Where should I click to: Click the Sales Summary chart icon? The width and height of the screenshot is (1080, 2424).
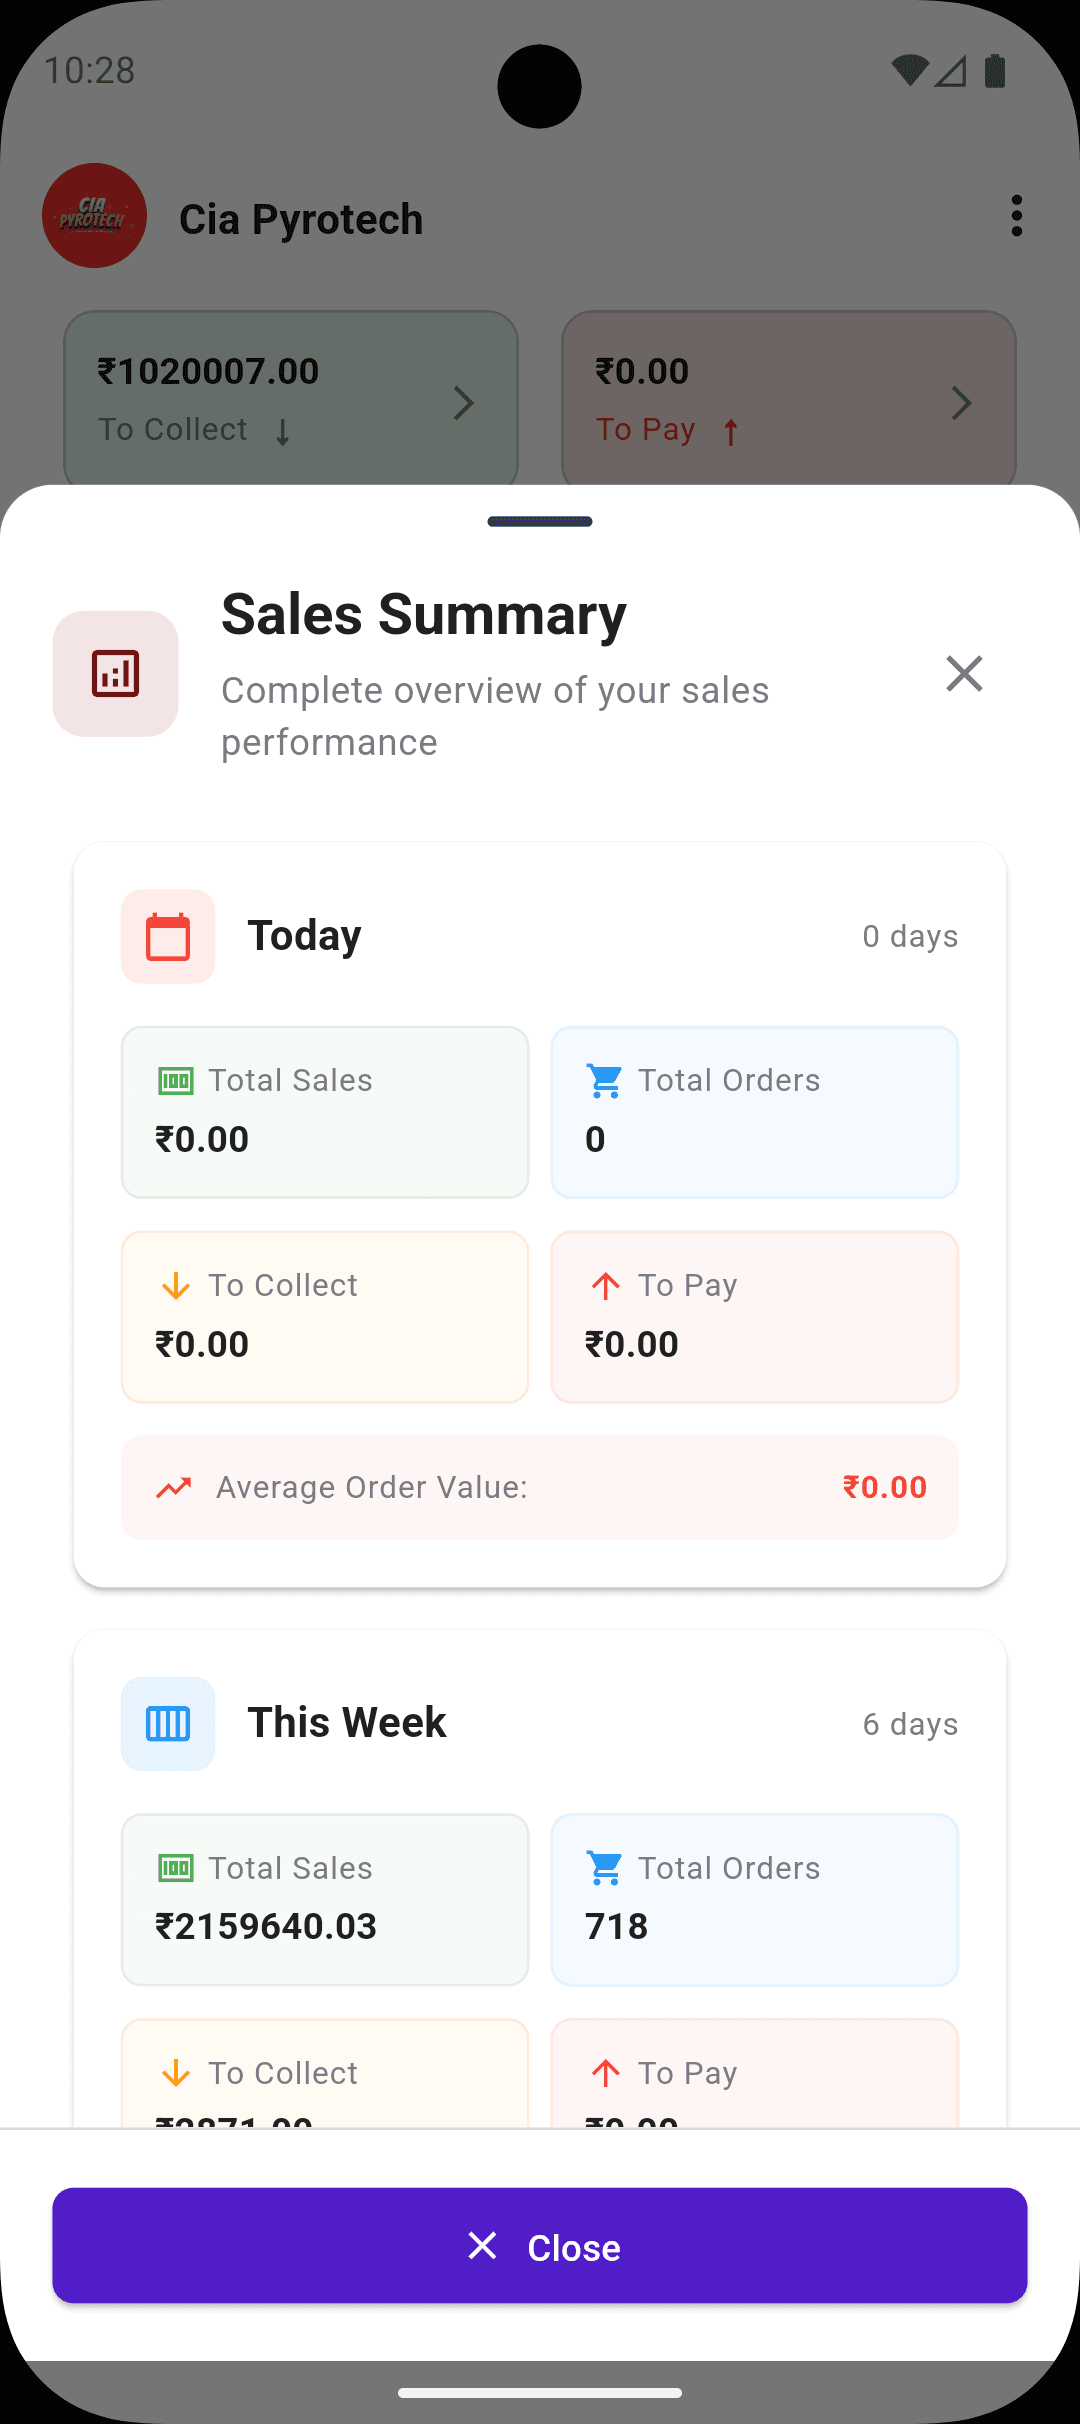point(116,674)
